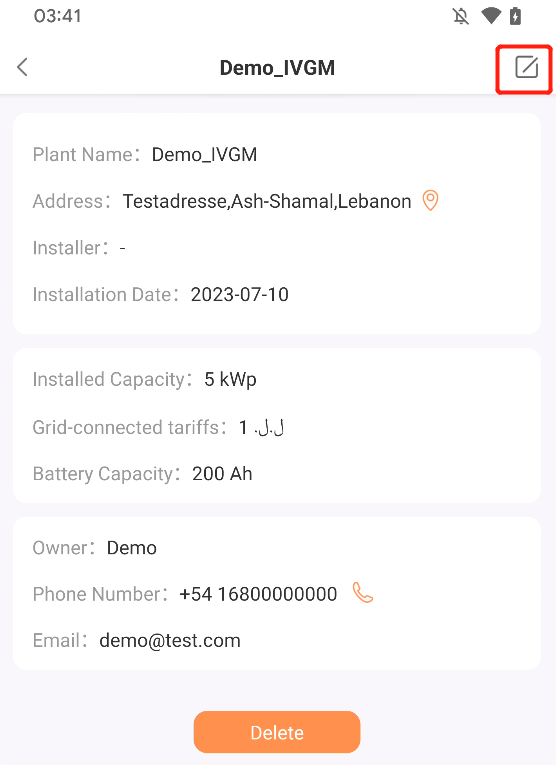Tap the Installer field dash value

(x=122, y=248)
